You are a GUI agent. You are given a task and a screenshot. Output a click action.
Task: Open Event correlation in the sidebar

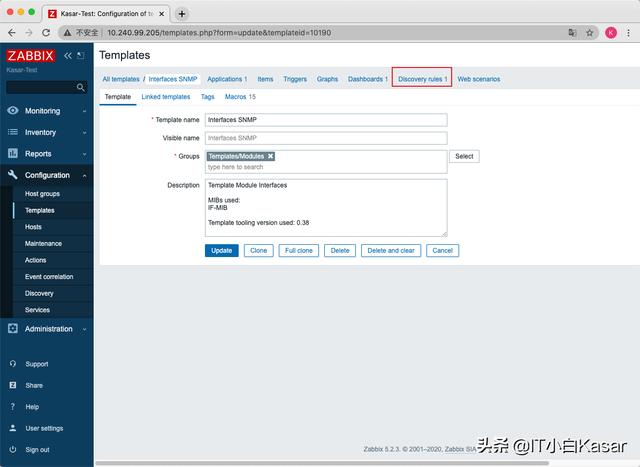point(49,276)
